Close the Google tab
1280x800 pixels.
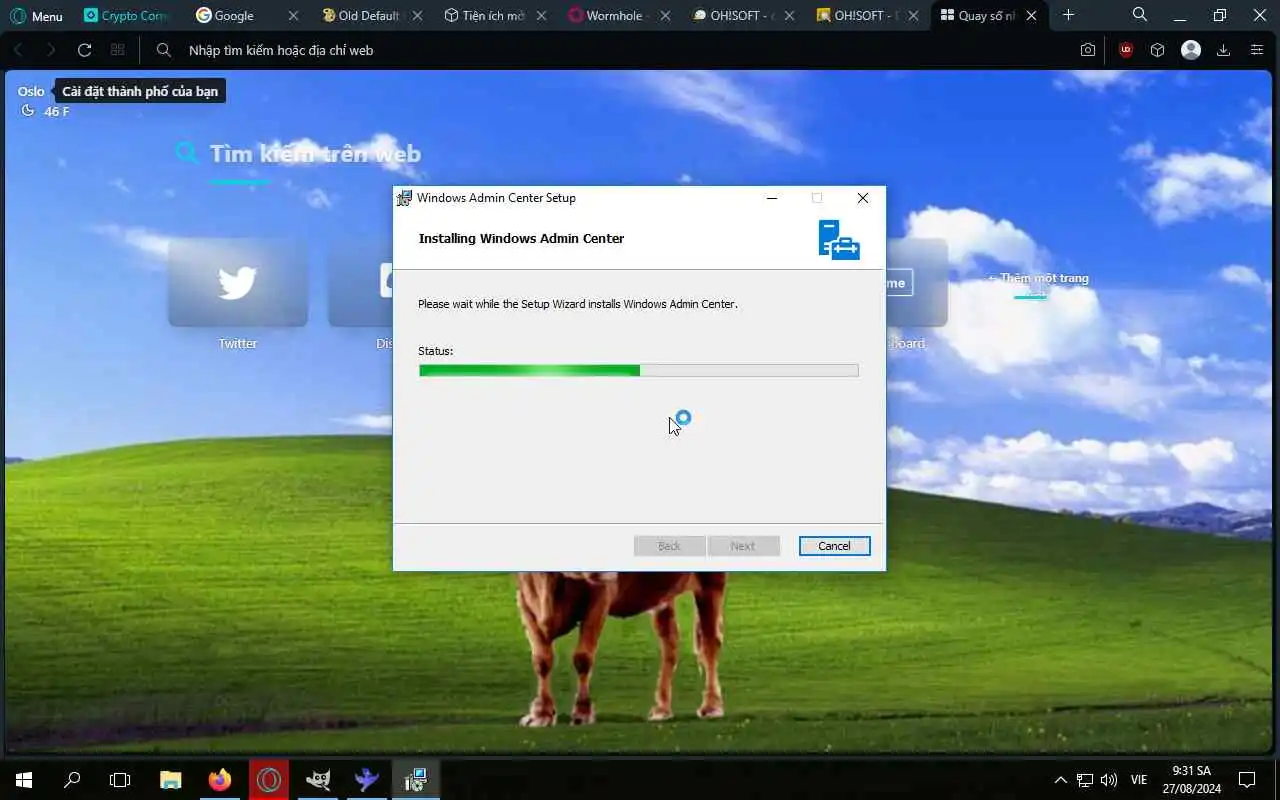[293, 16]
